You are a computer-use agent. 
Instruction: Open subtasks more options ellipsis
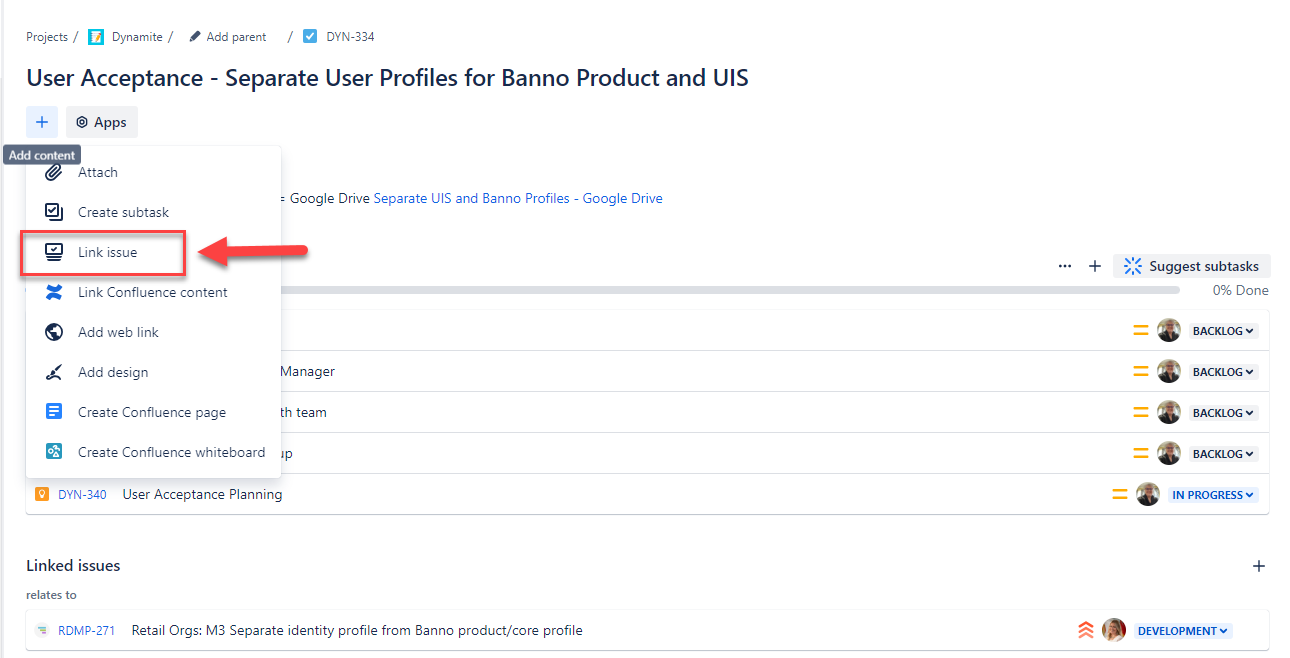[1065, 266]
